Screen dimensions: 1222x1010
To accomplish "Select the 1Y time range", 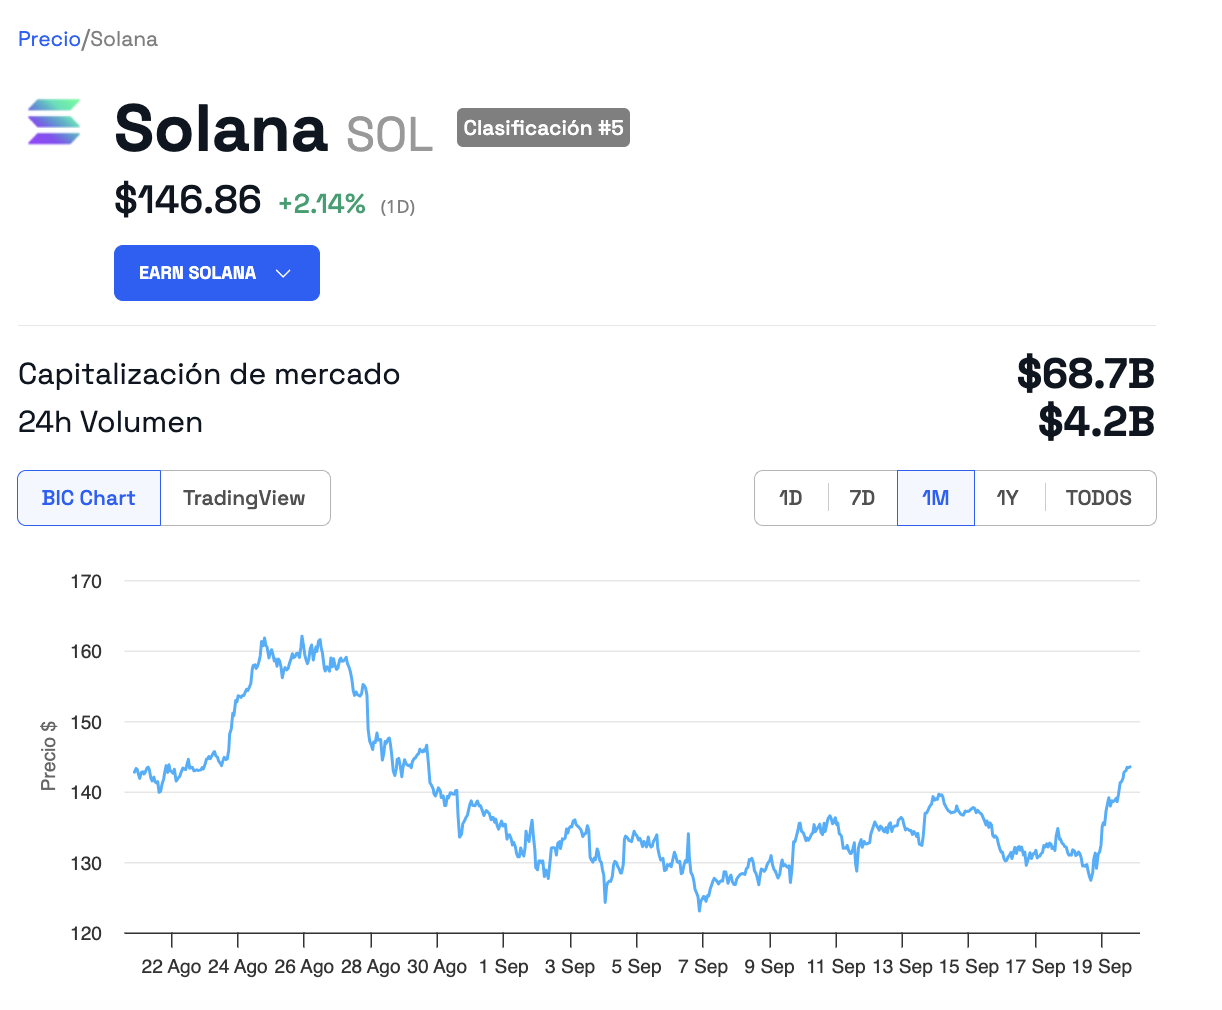I will click(1008, 498).
